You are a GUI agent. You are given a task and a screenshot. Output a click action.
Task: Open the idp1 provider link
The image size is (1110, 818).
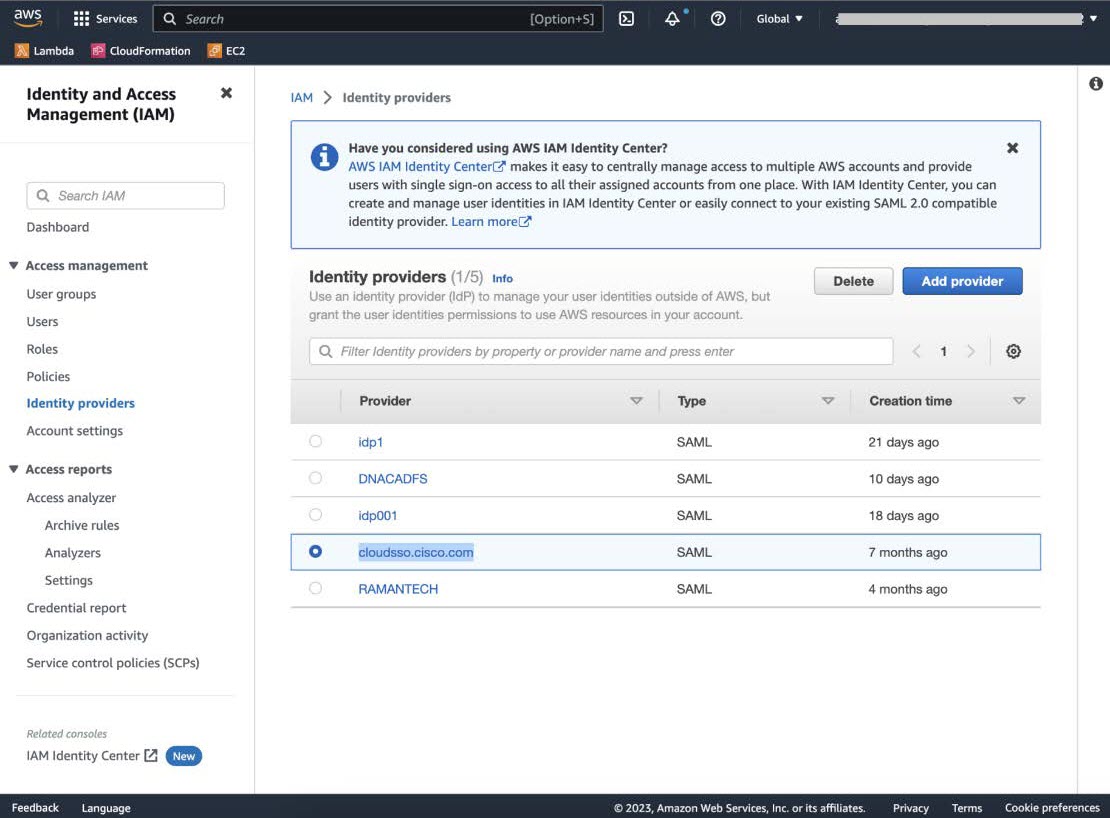coord(371,442)
